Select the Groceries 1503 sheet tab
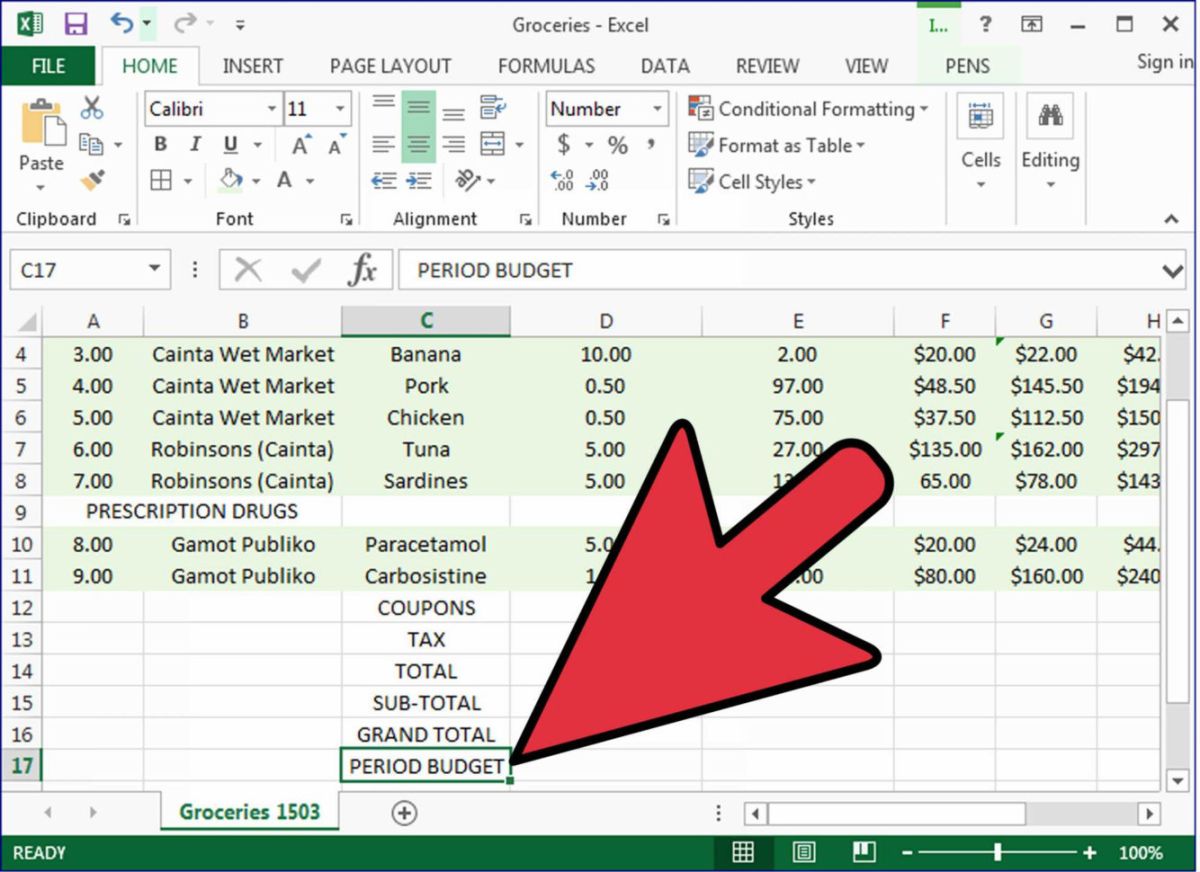Image resolution: width=1200 pixels, height=872 pixels. pos(248,812)
